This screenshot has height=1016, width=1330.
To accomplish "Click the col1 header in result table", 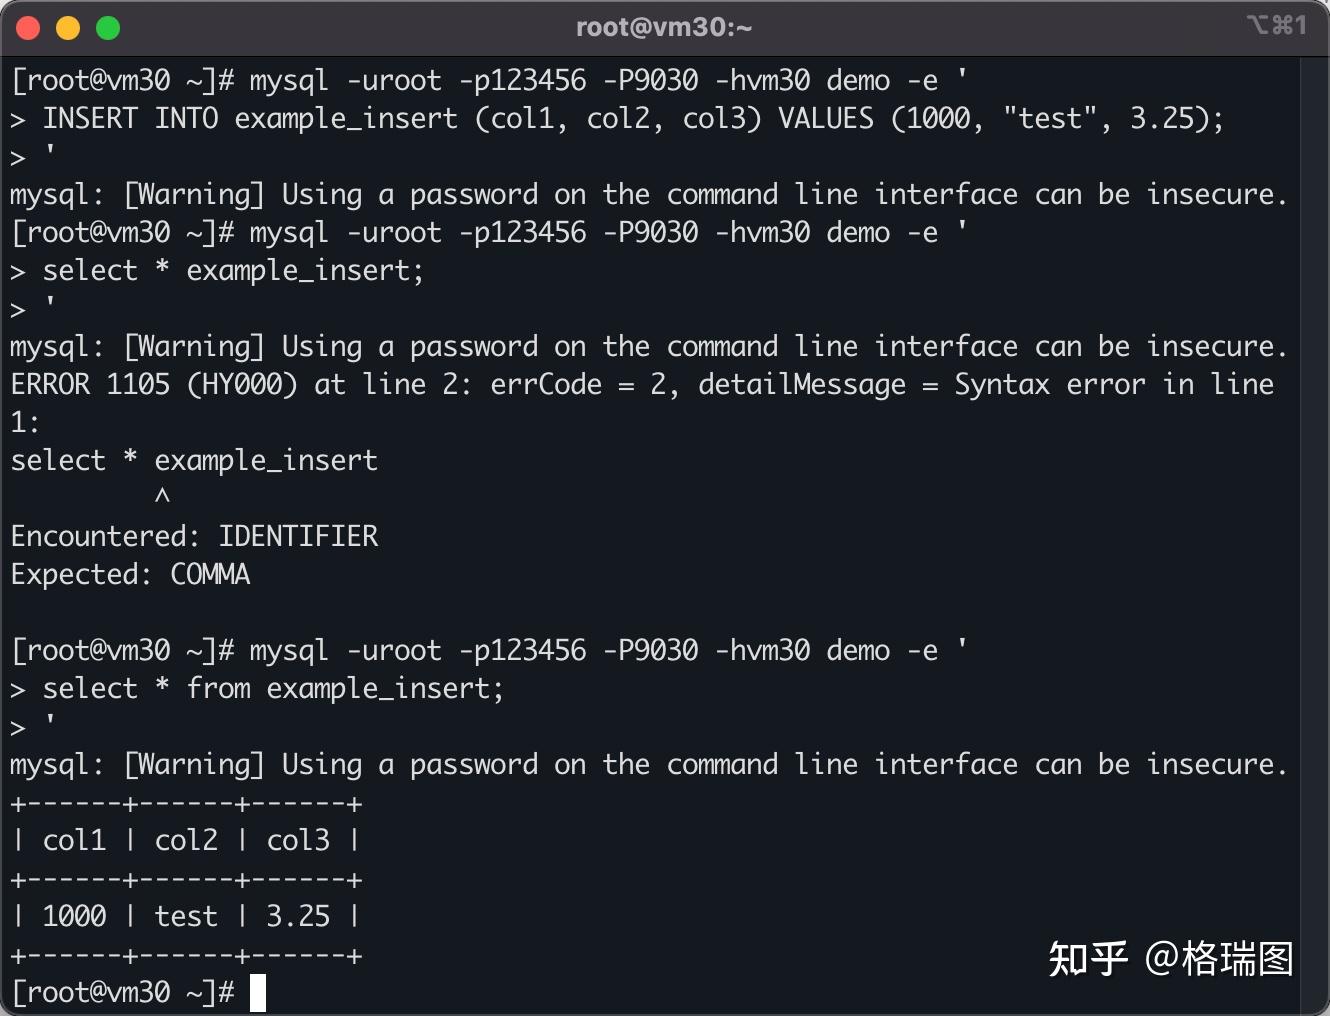I will pyautogui.click(x=74, y=841).
